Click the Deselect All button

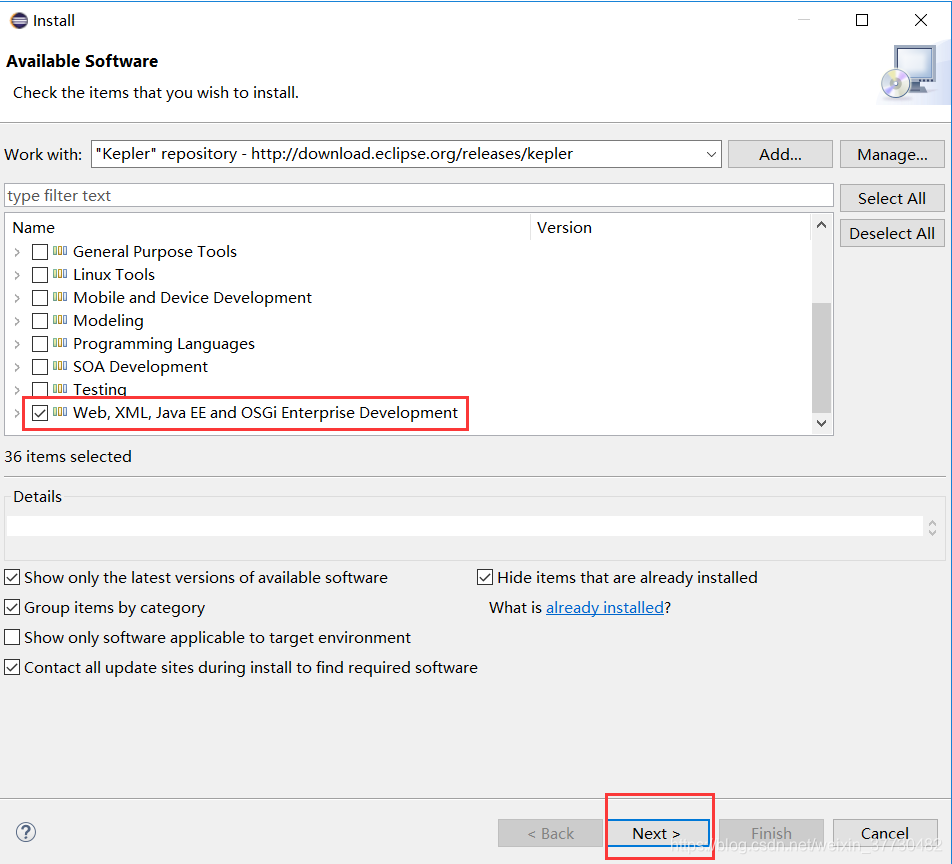click(x=892, y=233)
